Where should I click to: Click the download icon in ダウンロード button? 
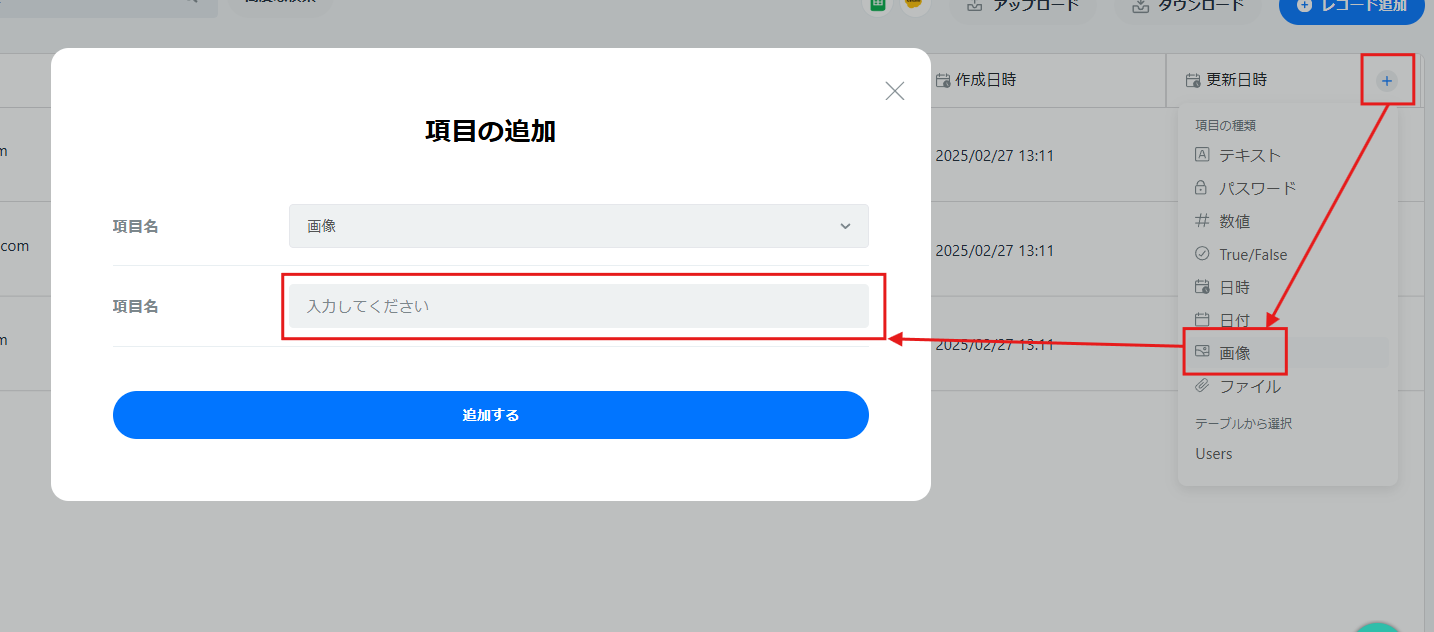1139,6
